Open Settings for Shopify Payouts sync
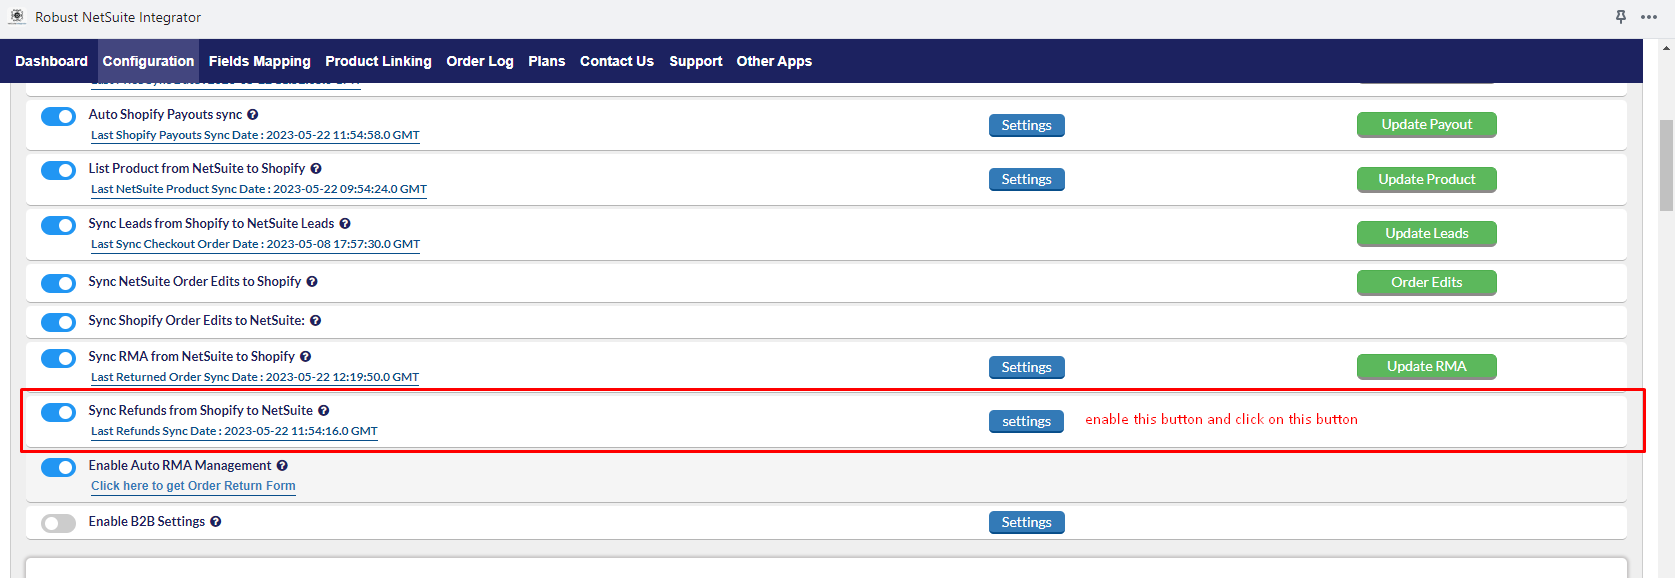The height and width of the screenshot is (578, 1675). coord(1026,125)
